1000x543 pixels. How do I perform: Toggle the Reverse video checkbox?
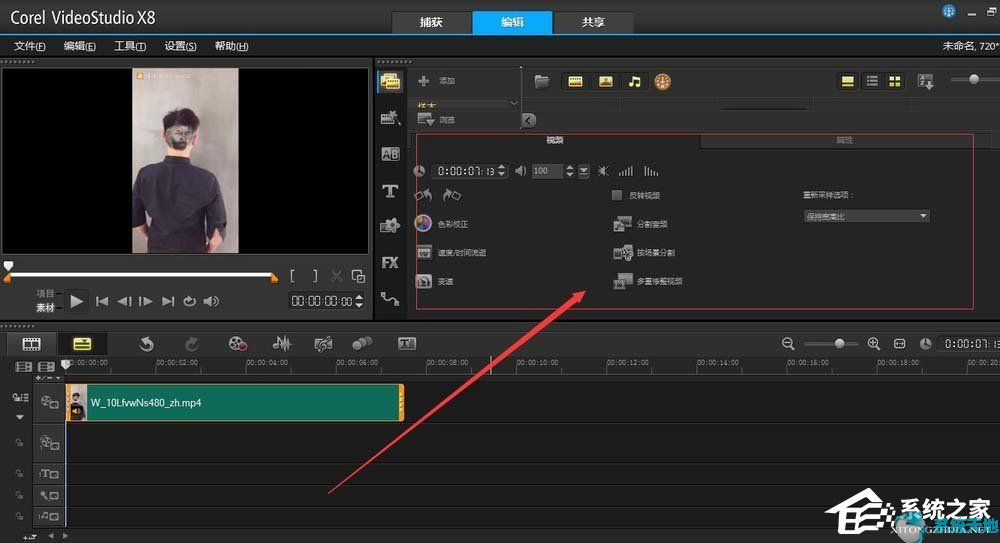pyautogui.click(x=617, y=195)
